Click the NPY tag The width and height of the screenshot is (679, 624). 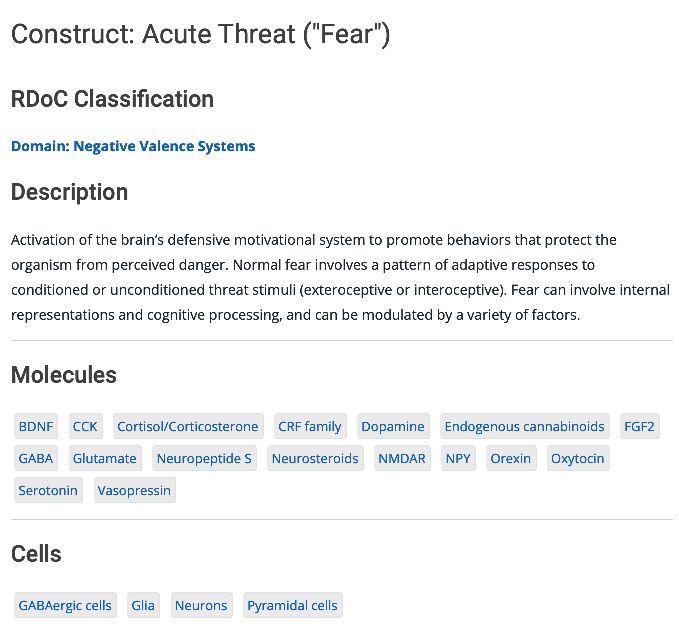tap(459, 459)
